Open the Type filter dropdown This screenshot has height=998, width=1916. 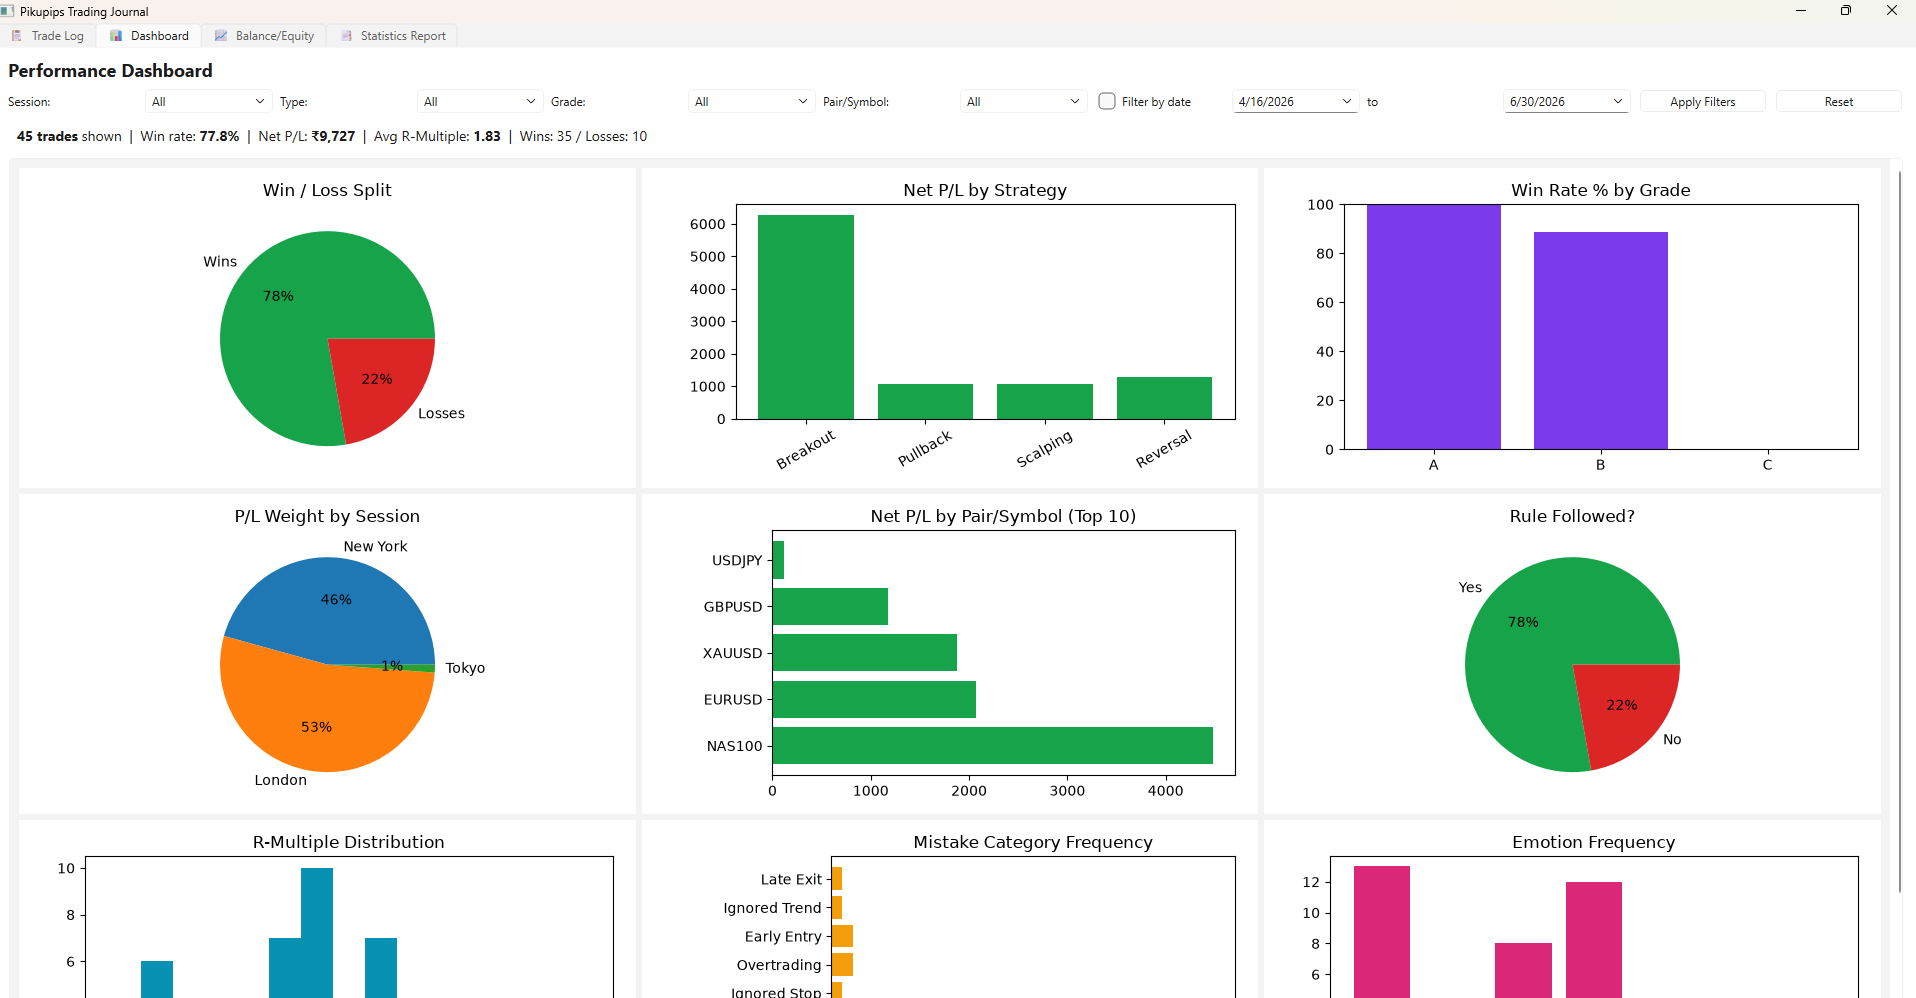click(x=480, y=102)
